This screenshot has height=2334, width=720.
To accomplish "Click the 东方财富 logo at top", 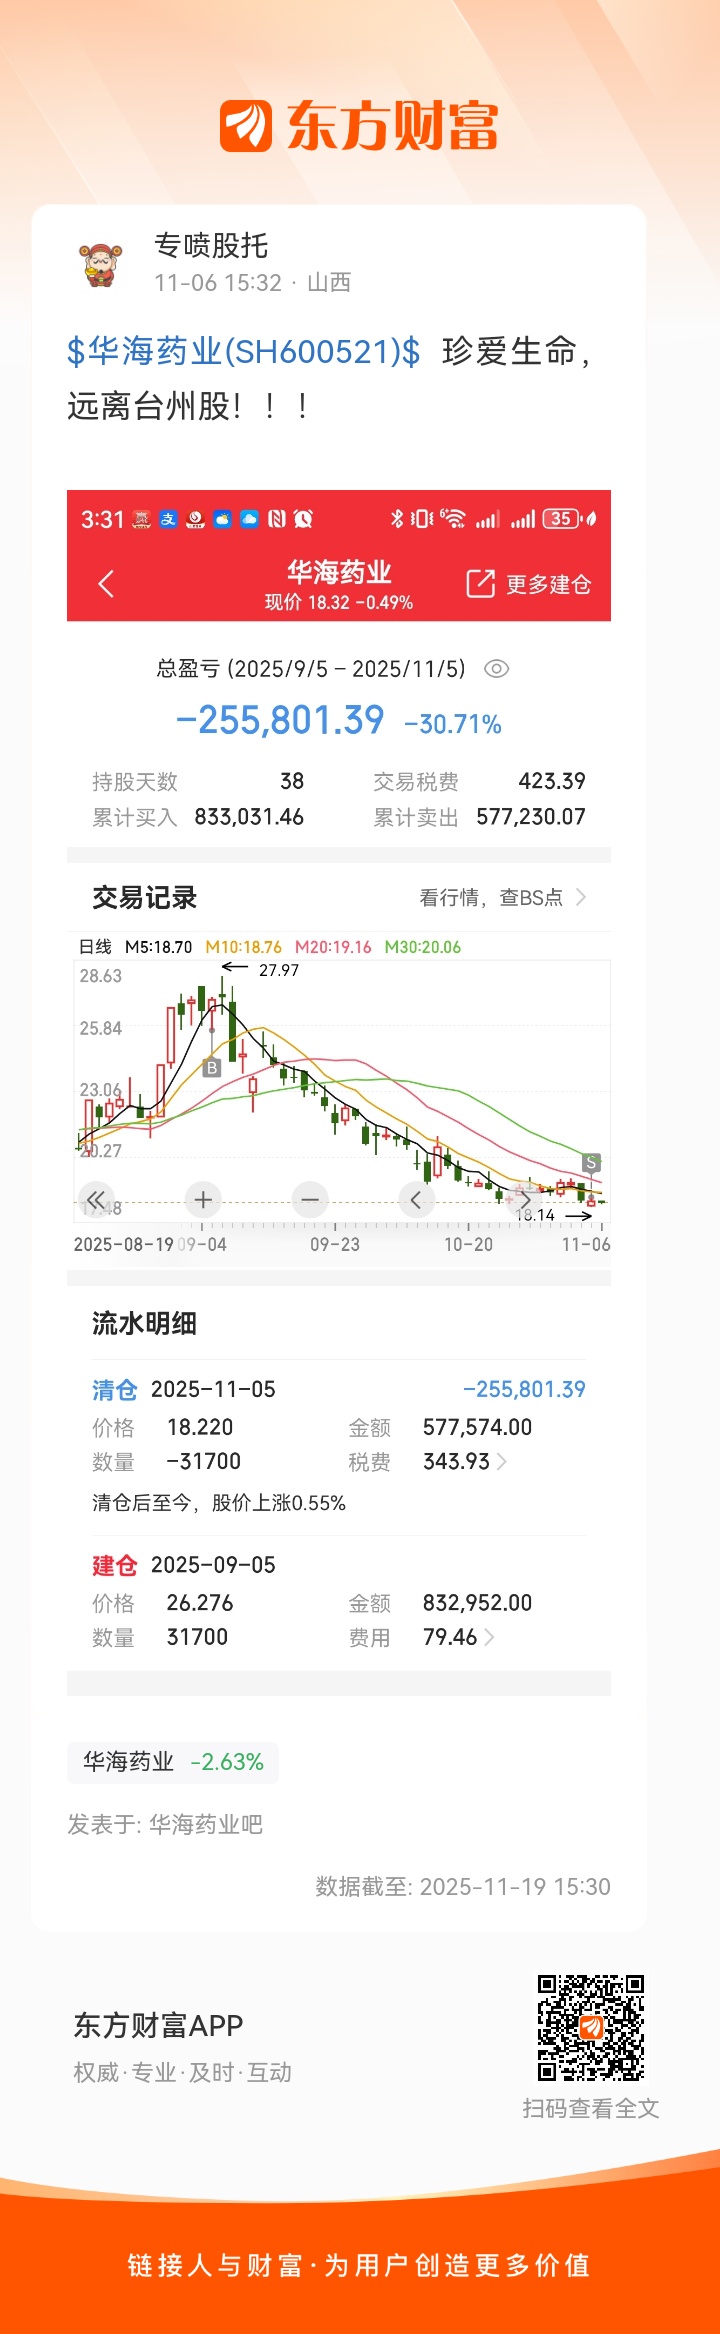I will pos(359,126).
